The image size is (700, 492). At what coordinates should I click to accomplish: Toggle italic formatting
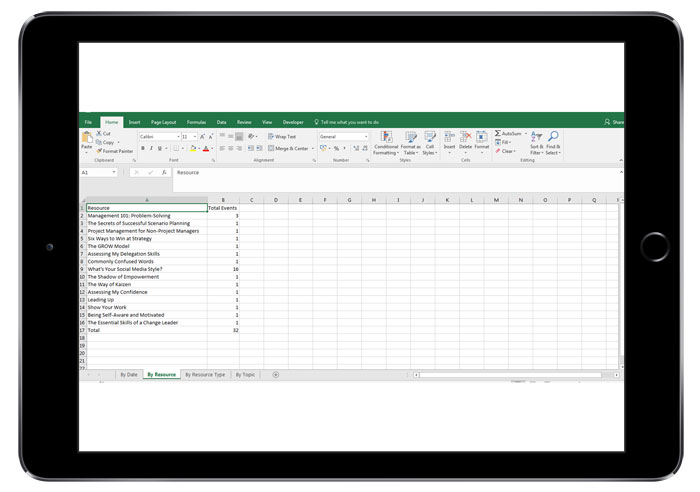151,148
